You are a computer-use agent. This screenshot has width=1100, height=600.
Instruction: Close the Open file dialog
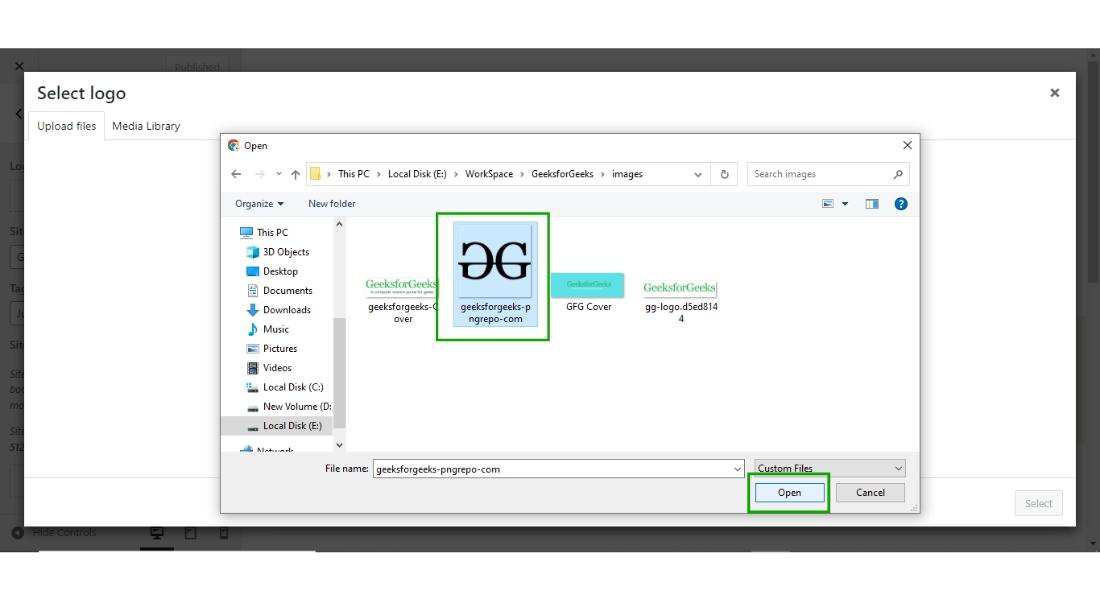(x=907, y=145)
